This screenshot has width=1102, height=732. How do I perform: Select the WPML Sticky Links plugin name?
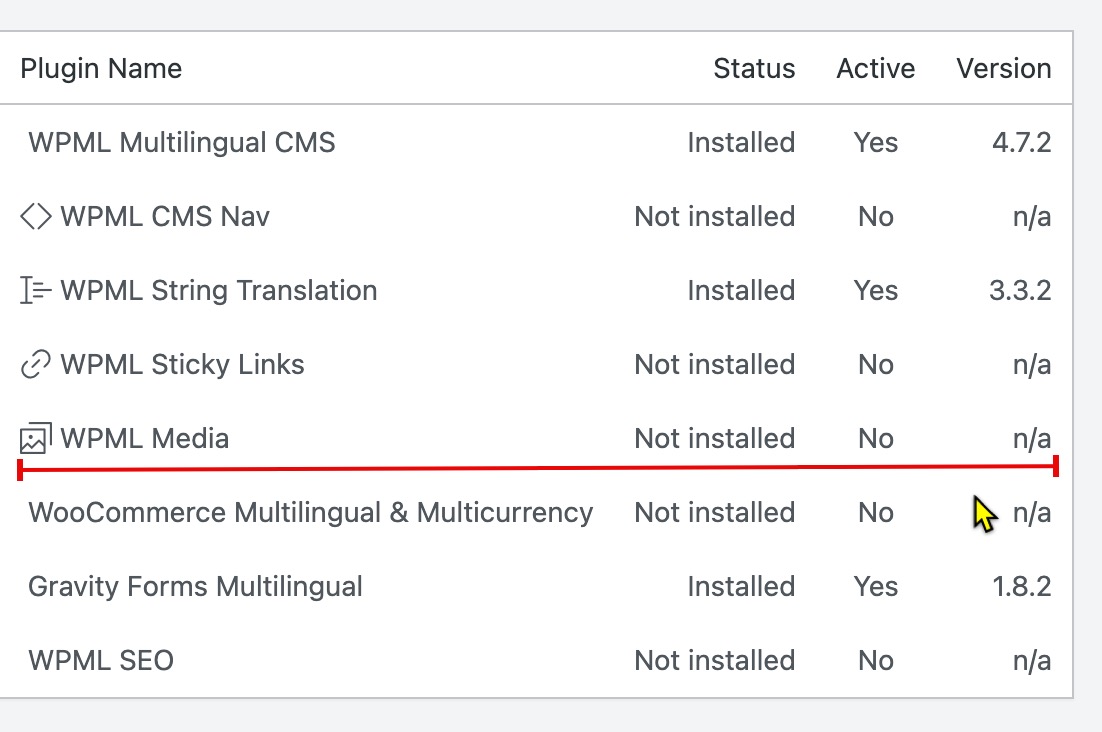coord(183,365)
